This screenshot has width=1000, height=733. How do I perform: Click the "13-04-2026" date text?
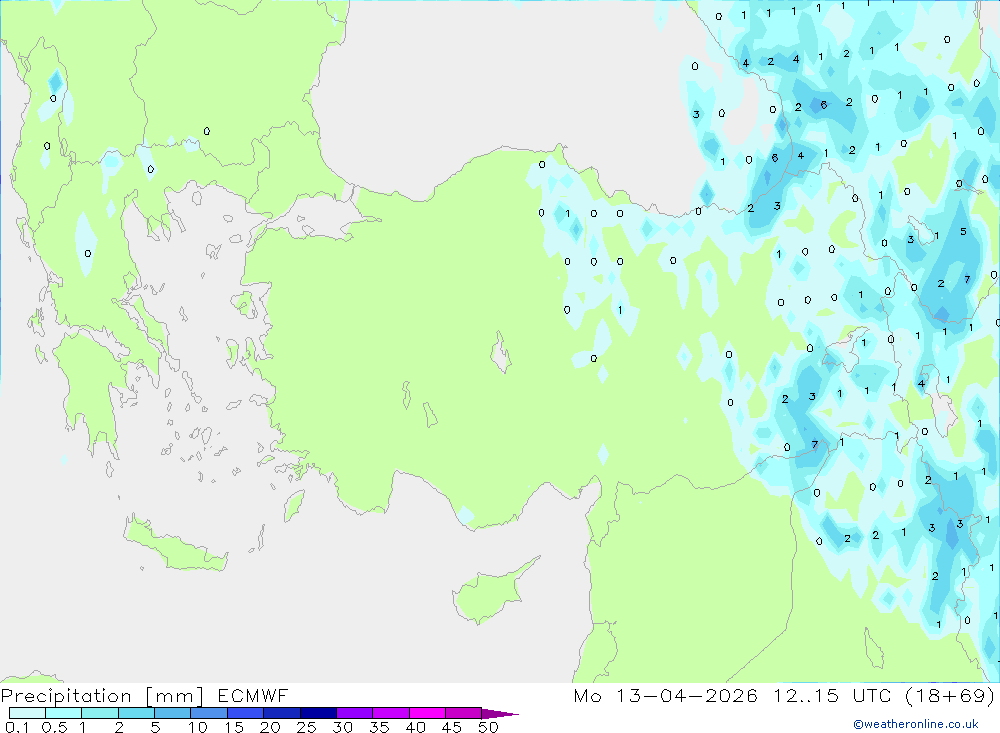click(687, 695)
